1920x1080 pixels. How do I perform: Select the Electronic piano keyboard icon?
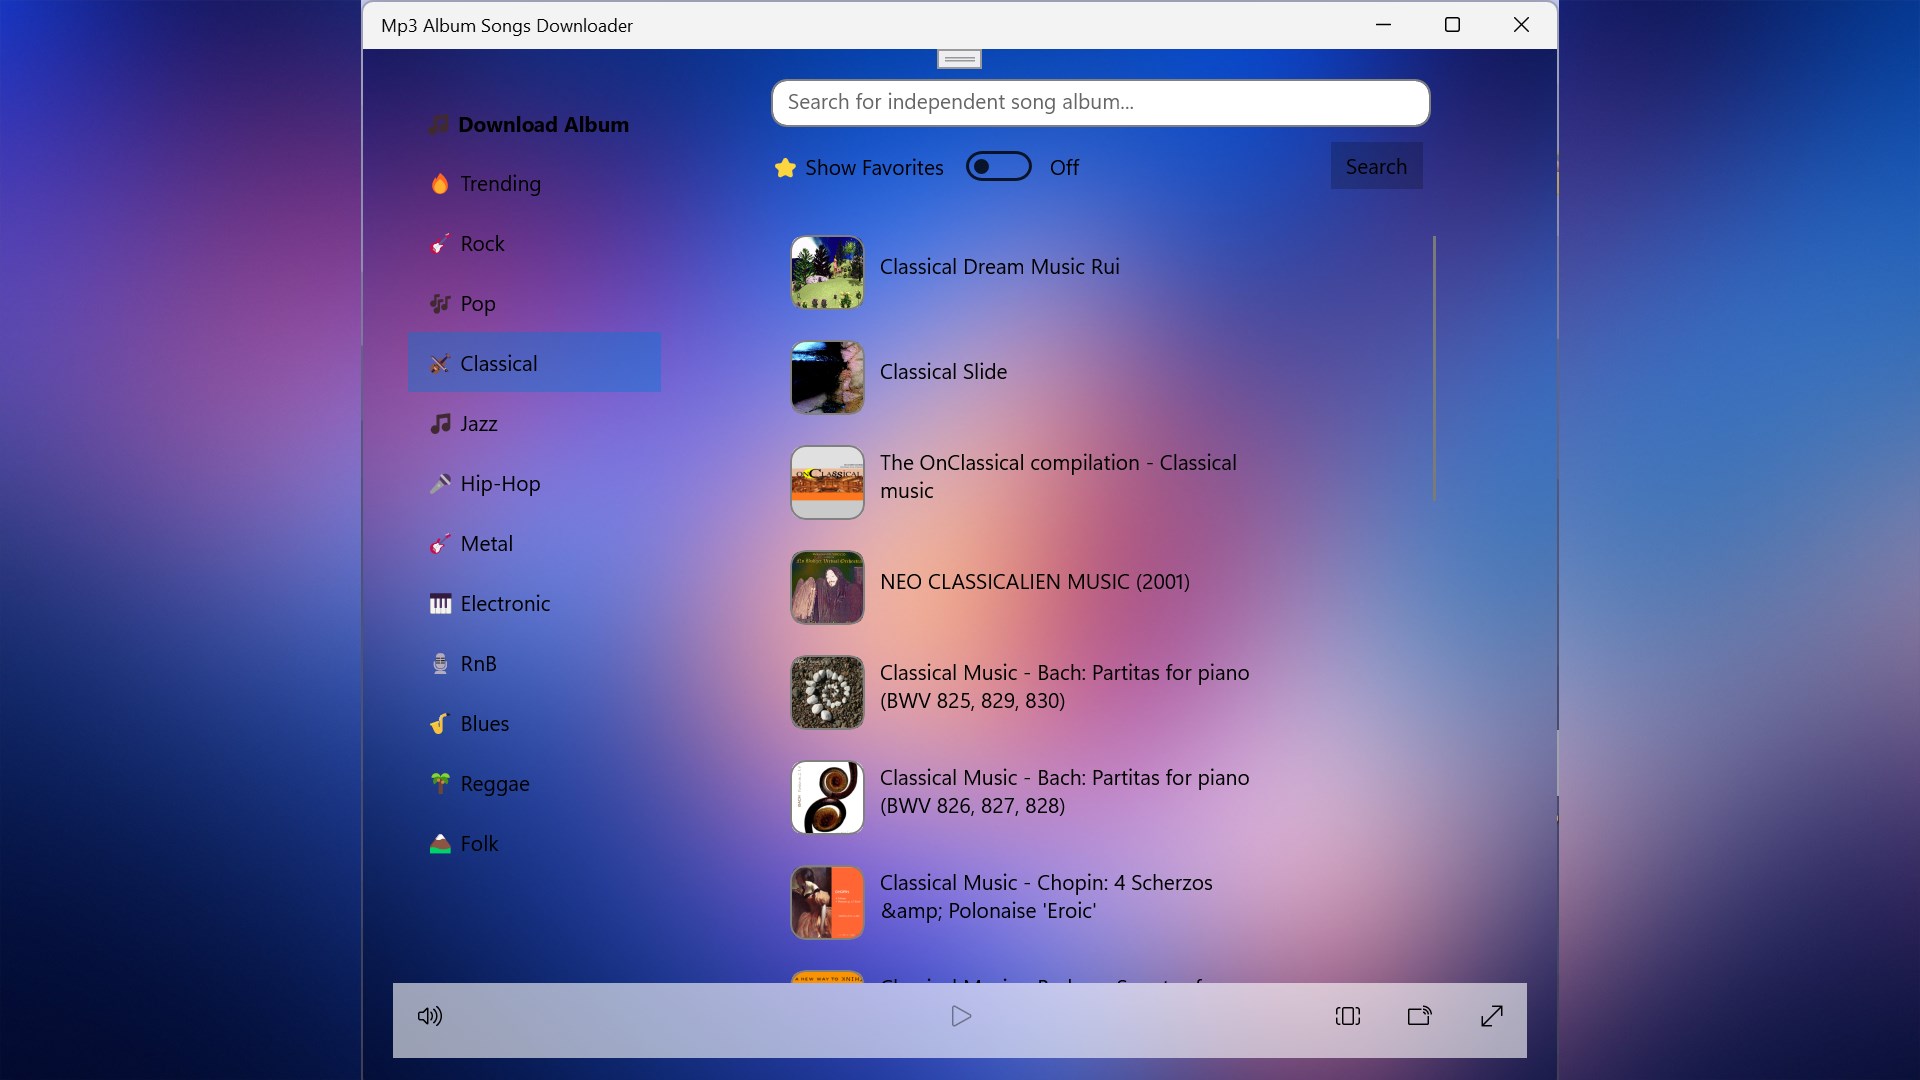point(439,603)
